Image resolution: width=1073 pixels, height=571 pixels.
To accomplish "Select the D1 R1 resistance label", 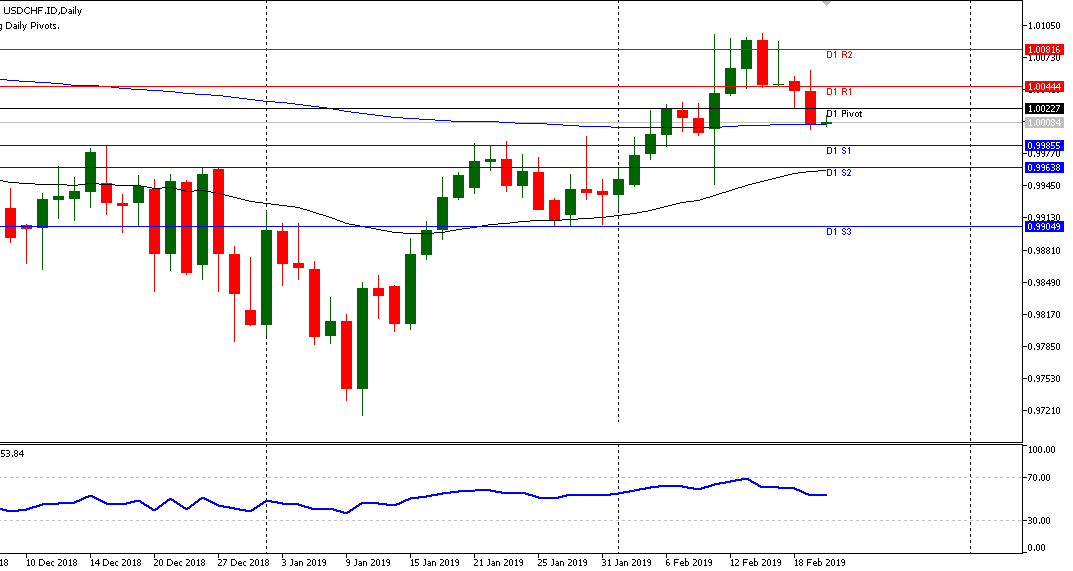I will click(x=838, y=92).
